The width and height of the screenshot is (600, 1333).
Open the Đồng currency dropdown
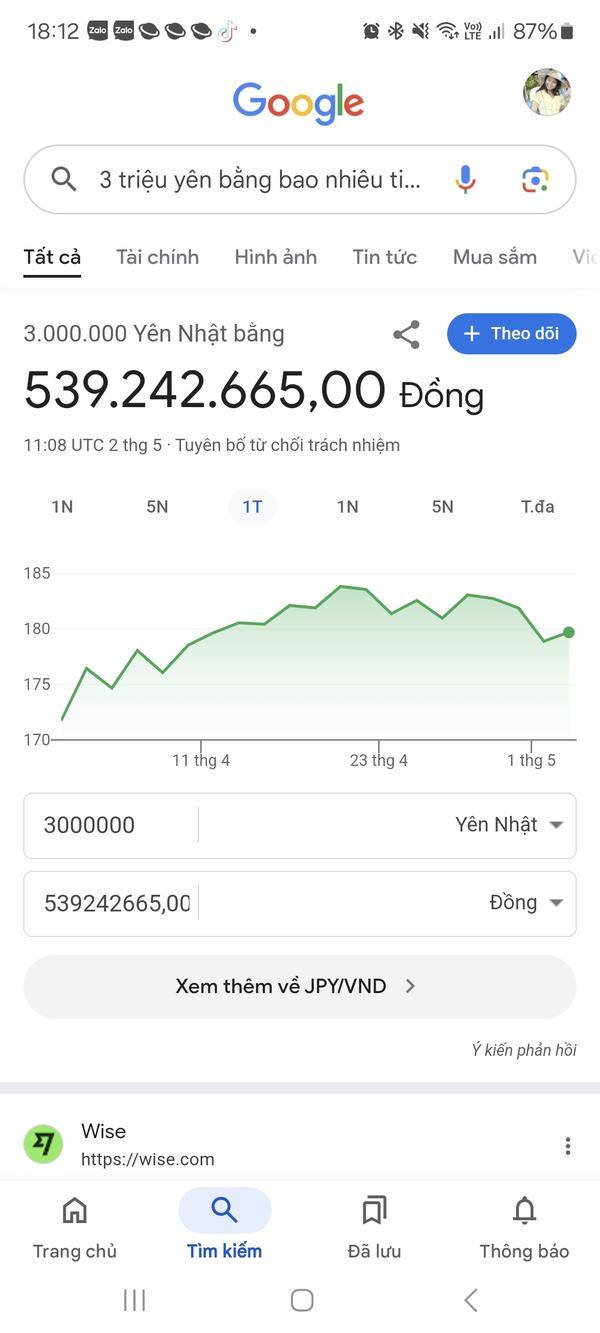(x=526, y=903)
